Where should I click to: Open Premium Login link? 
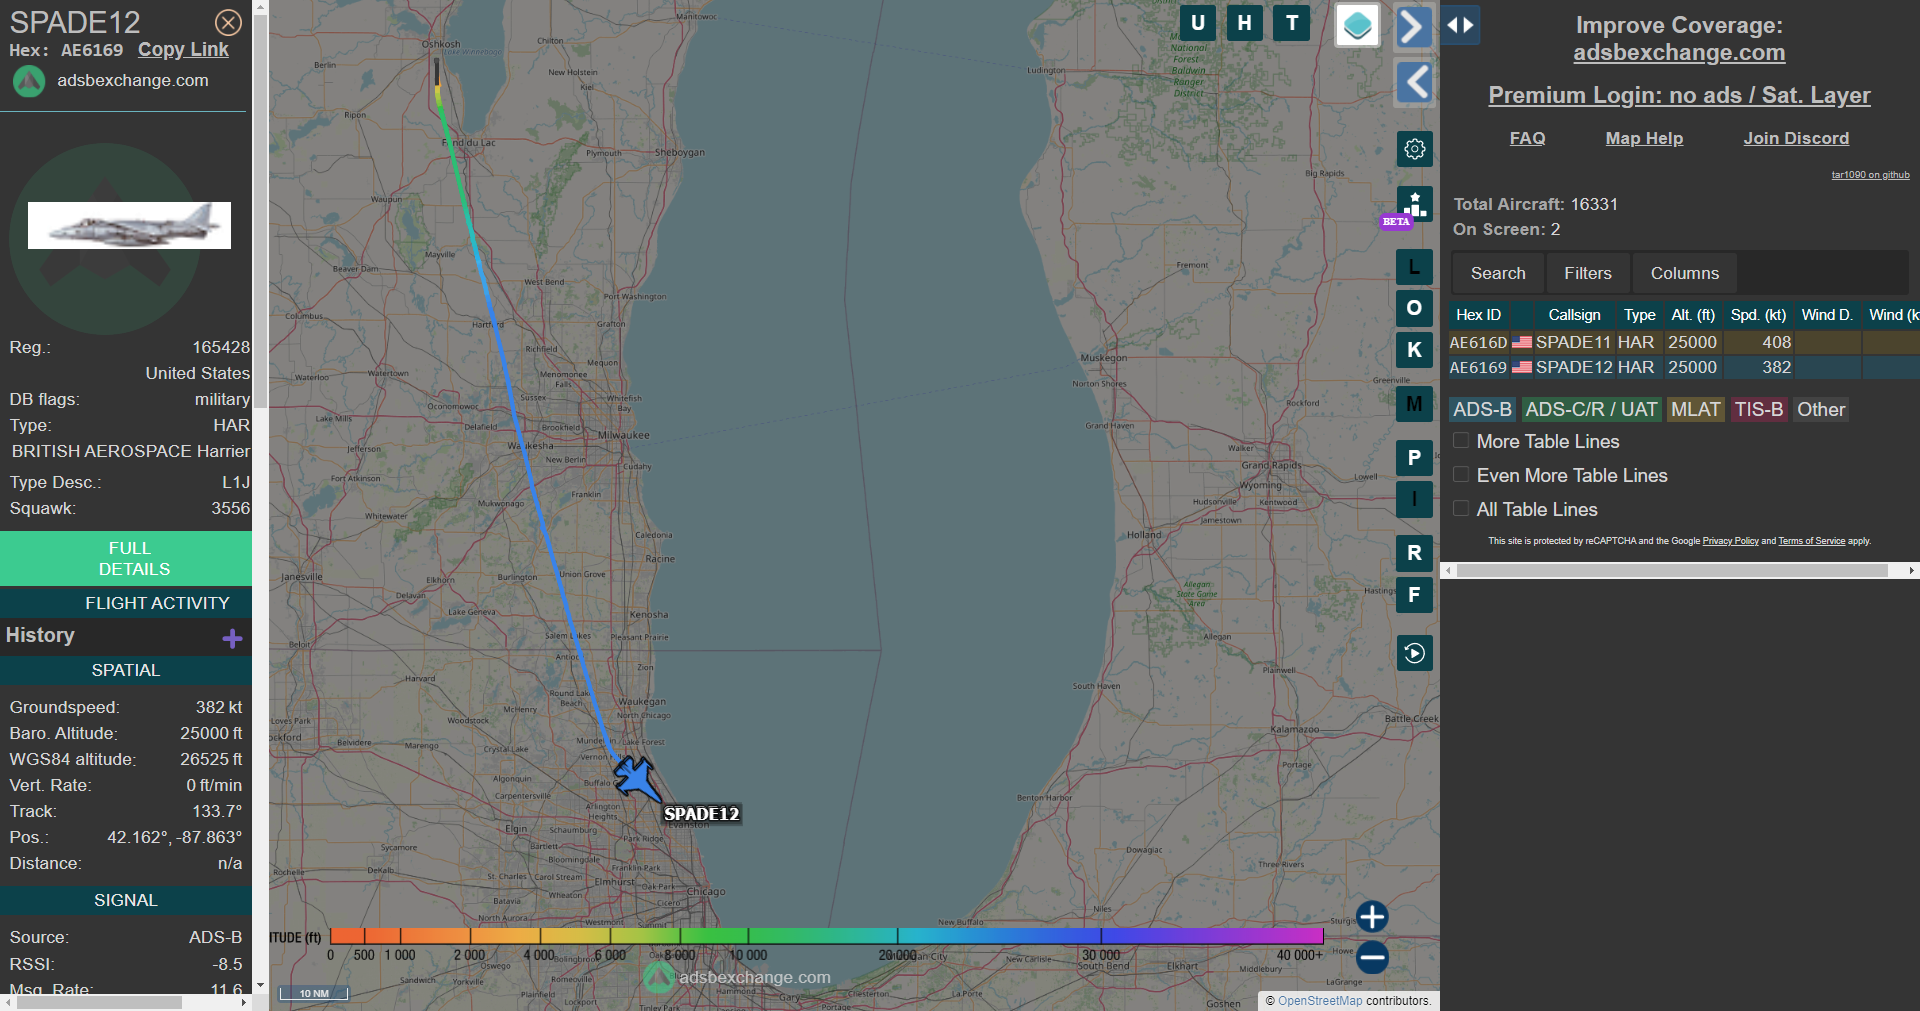1679,95
